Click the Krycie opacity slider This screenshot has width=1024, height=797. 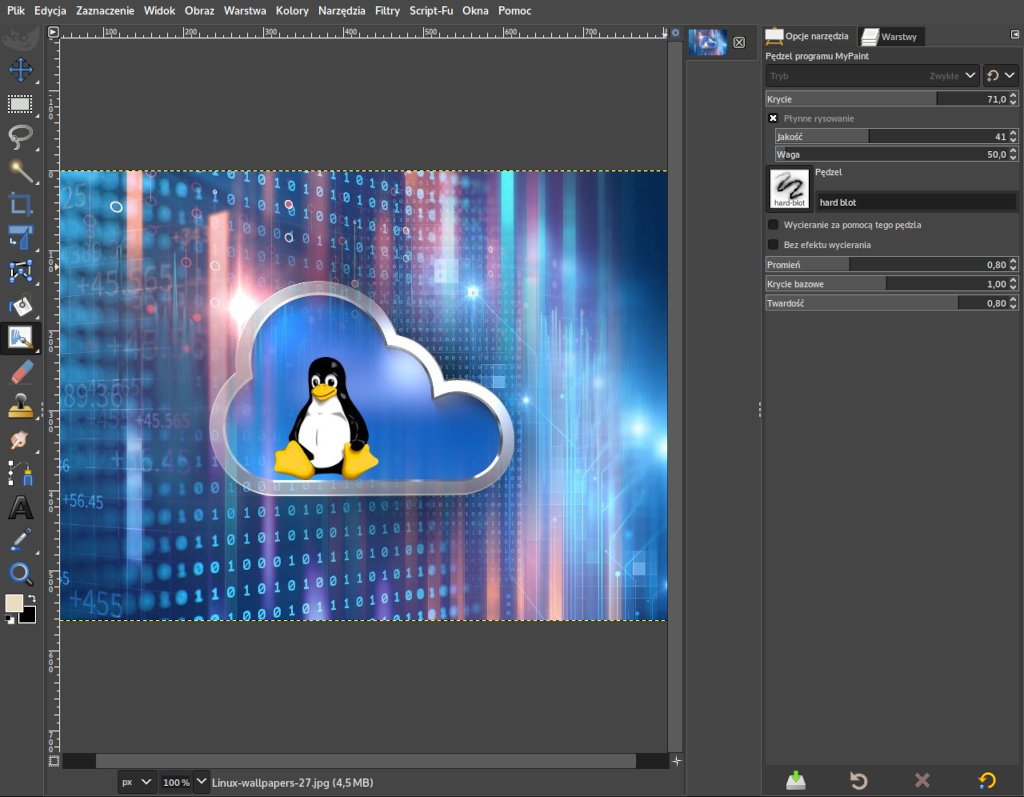point(891,99)
